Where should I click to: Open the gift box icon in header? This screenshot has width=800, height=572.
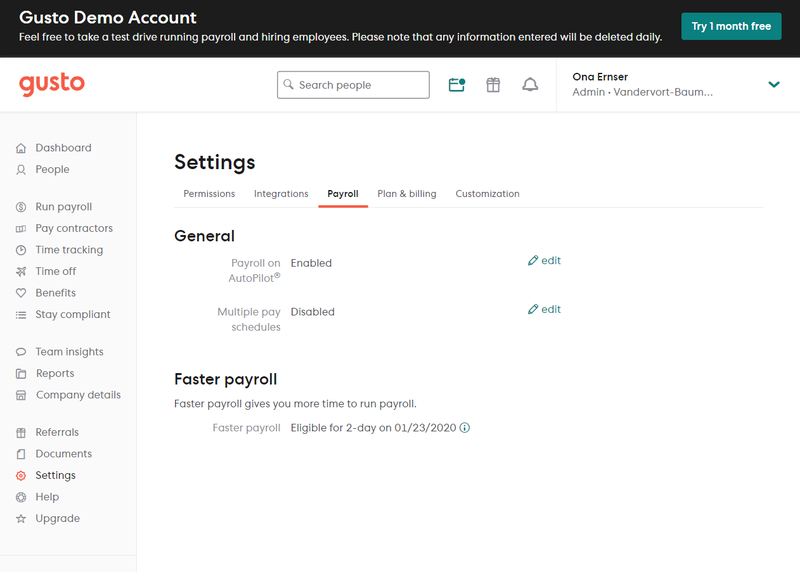coord(493,85)
